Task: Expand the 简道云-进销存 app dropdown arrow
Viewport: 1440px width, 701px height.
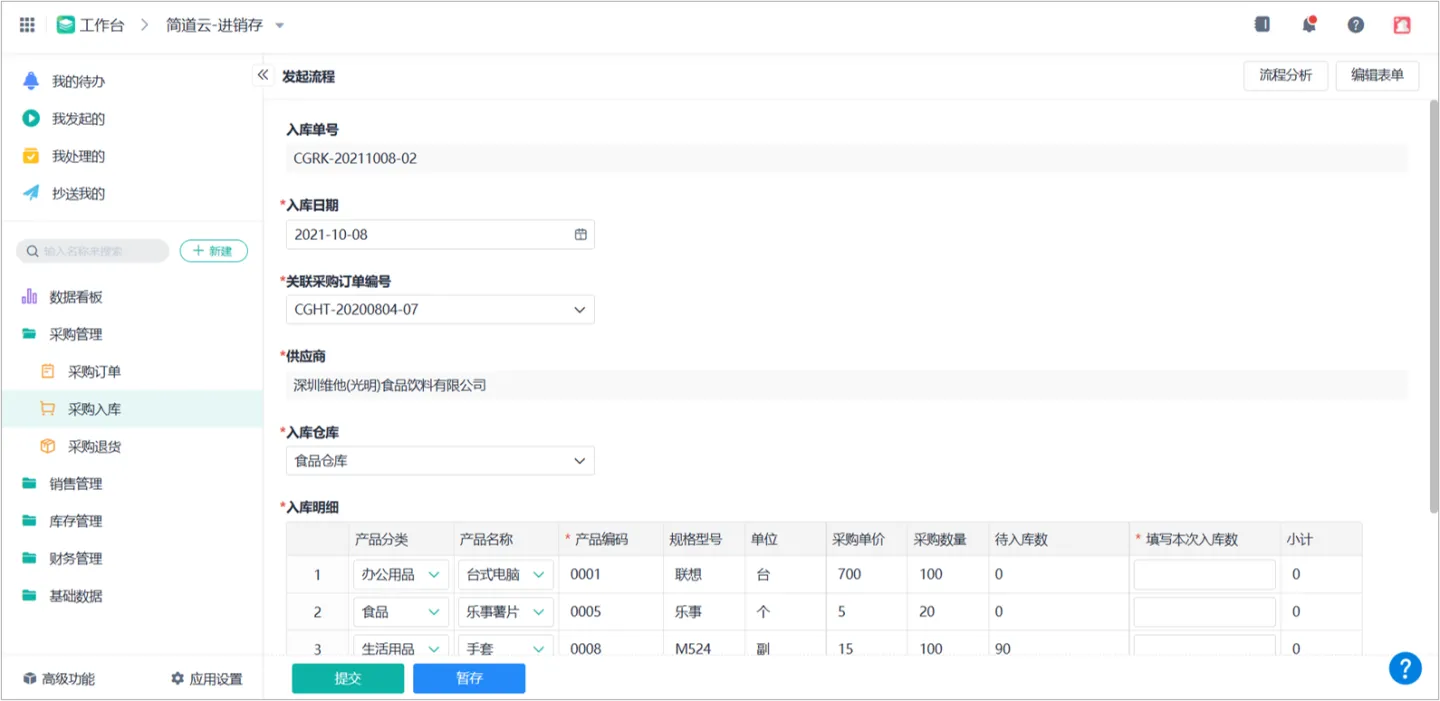Action: pos(279,26)
